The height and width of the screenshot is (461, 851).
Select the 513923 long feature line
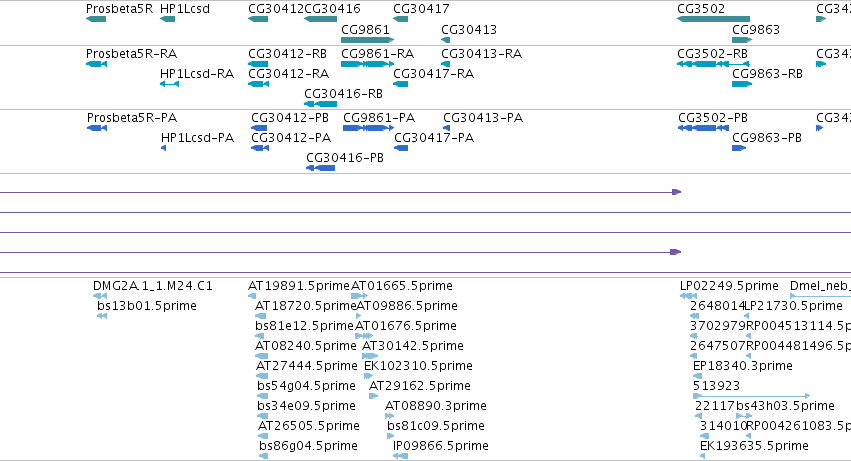(752, 396)
